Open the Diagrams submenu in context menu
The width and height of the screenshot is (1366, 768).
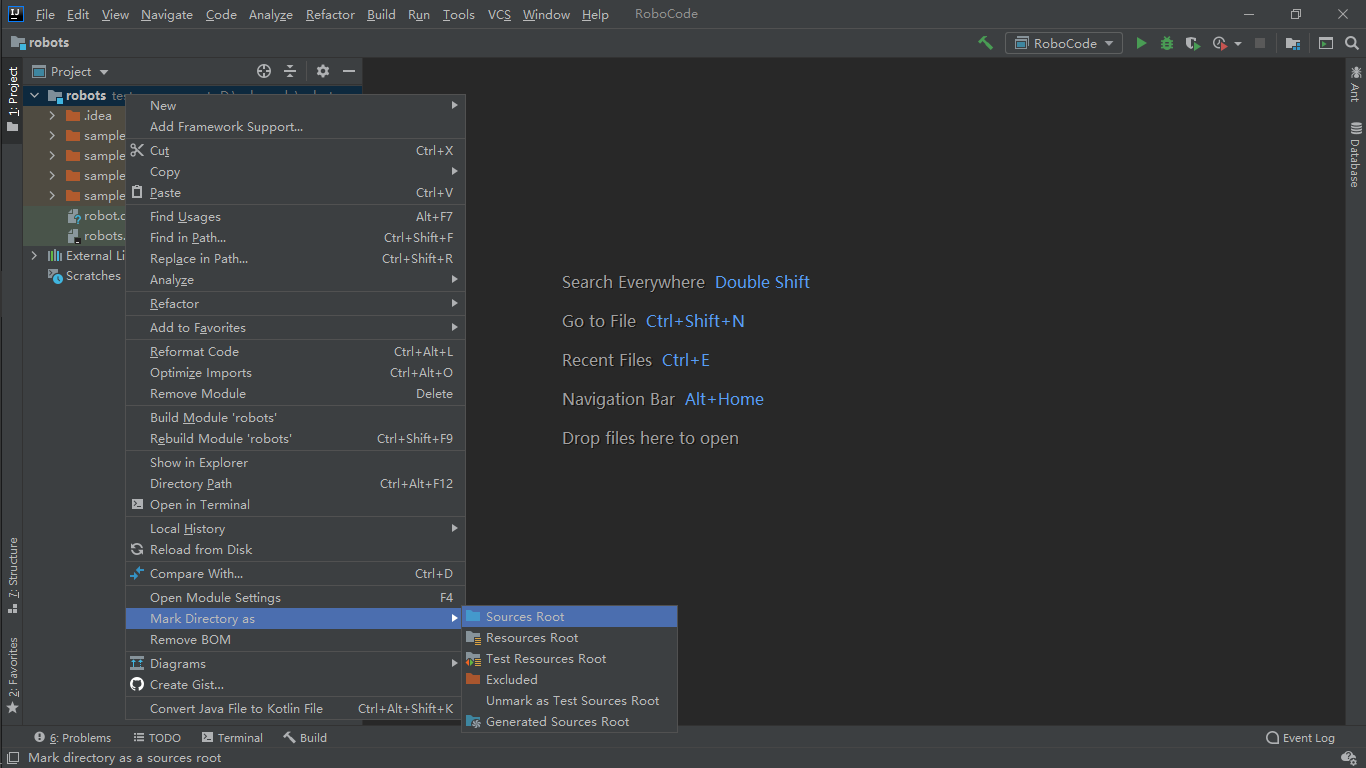pyautogui.click(x=295, y=664)
